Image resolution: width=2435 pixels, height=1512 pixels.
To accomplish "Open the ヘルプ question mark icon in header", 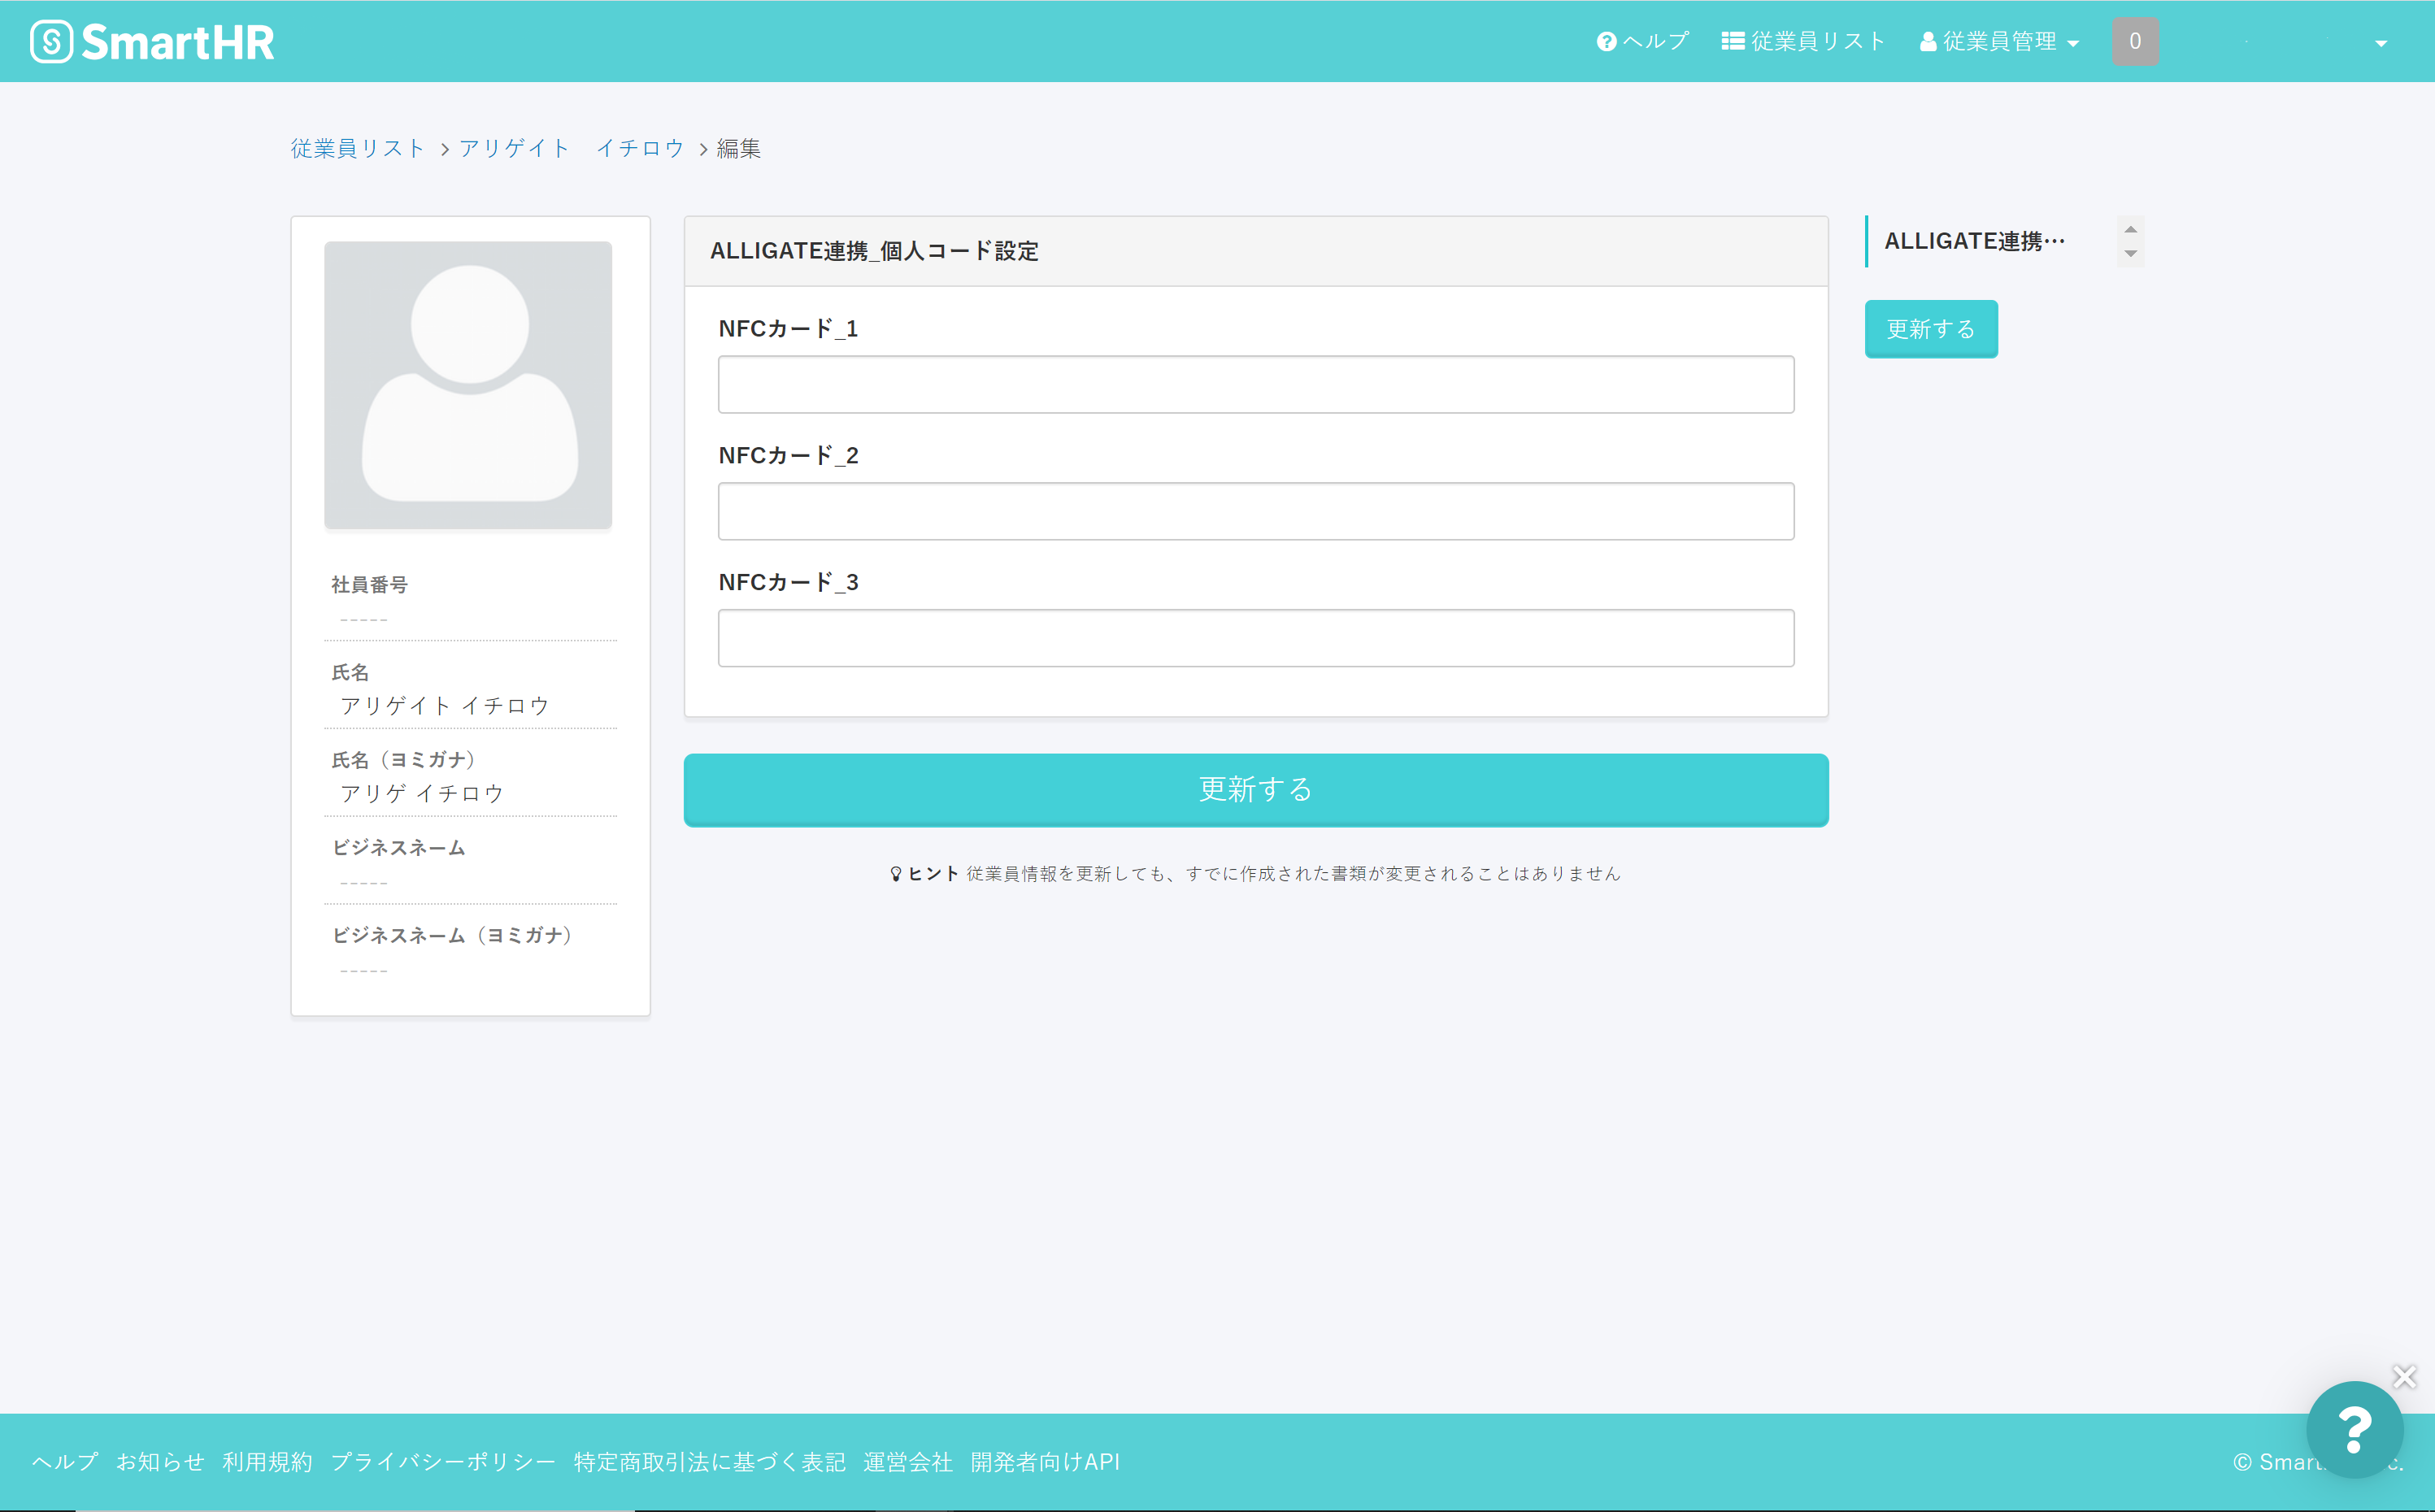I will pos(1606,42).
